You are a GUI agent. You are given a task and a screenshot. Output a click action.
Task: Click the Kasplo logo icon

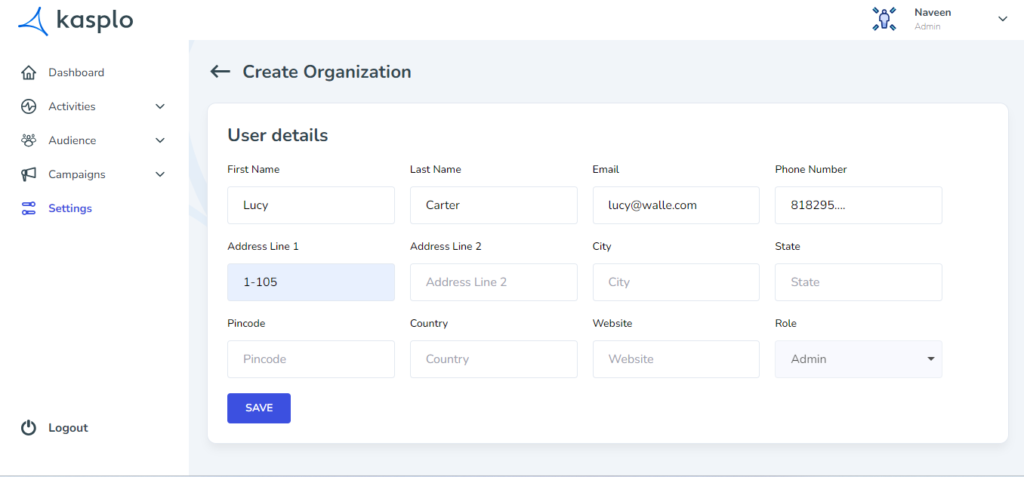pos(33,21)
